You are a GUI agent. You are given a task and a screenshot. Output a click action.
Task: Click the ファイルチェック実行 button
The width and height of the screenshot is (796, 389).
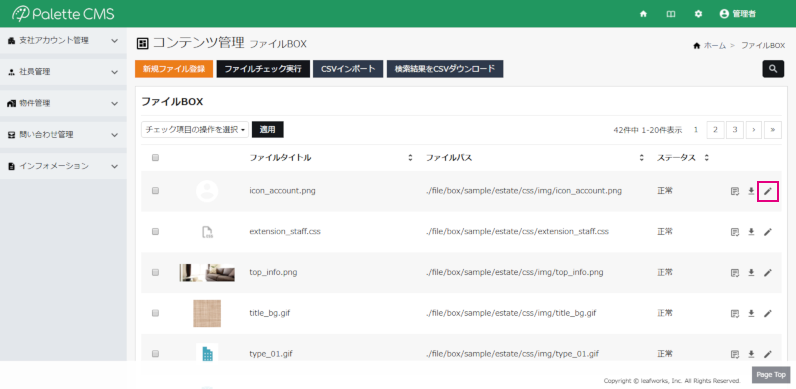263,69
